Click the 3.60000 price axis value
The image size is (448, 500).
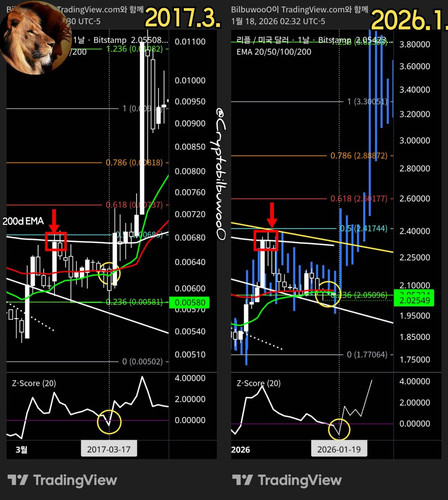pyautogui.click(x=415, y=66)
